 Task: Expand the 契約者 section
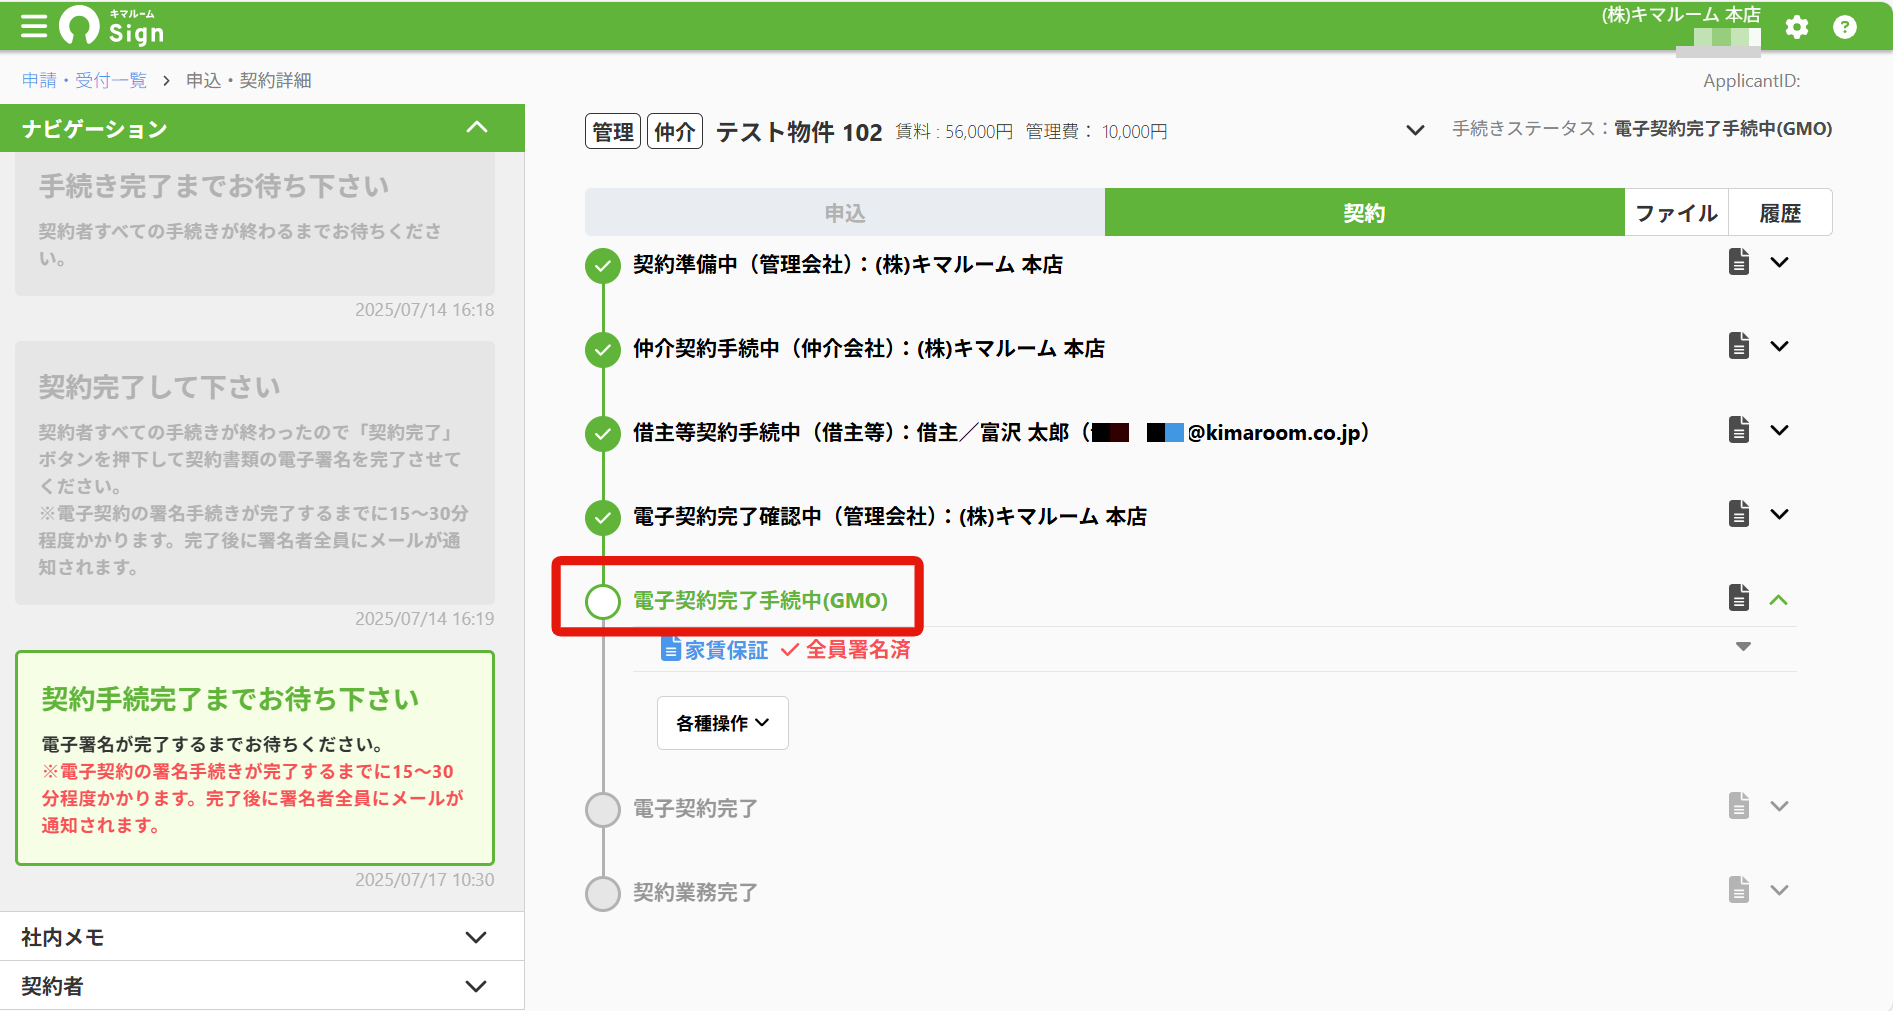[x=476, y=986]
